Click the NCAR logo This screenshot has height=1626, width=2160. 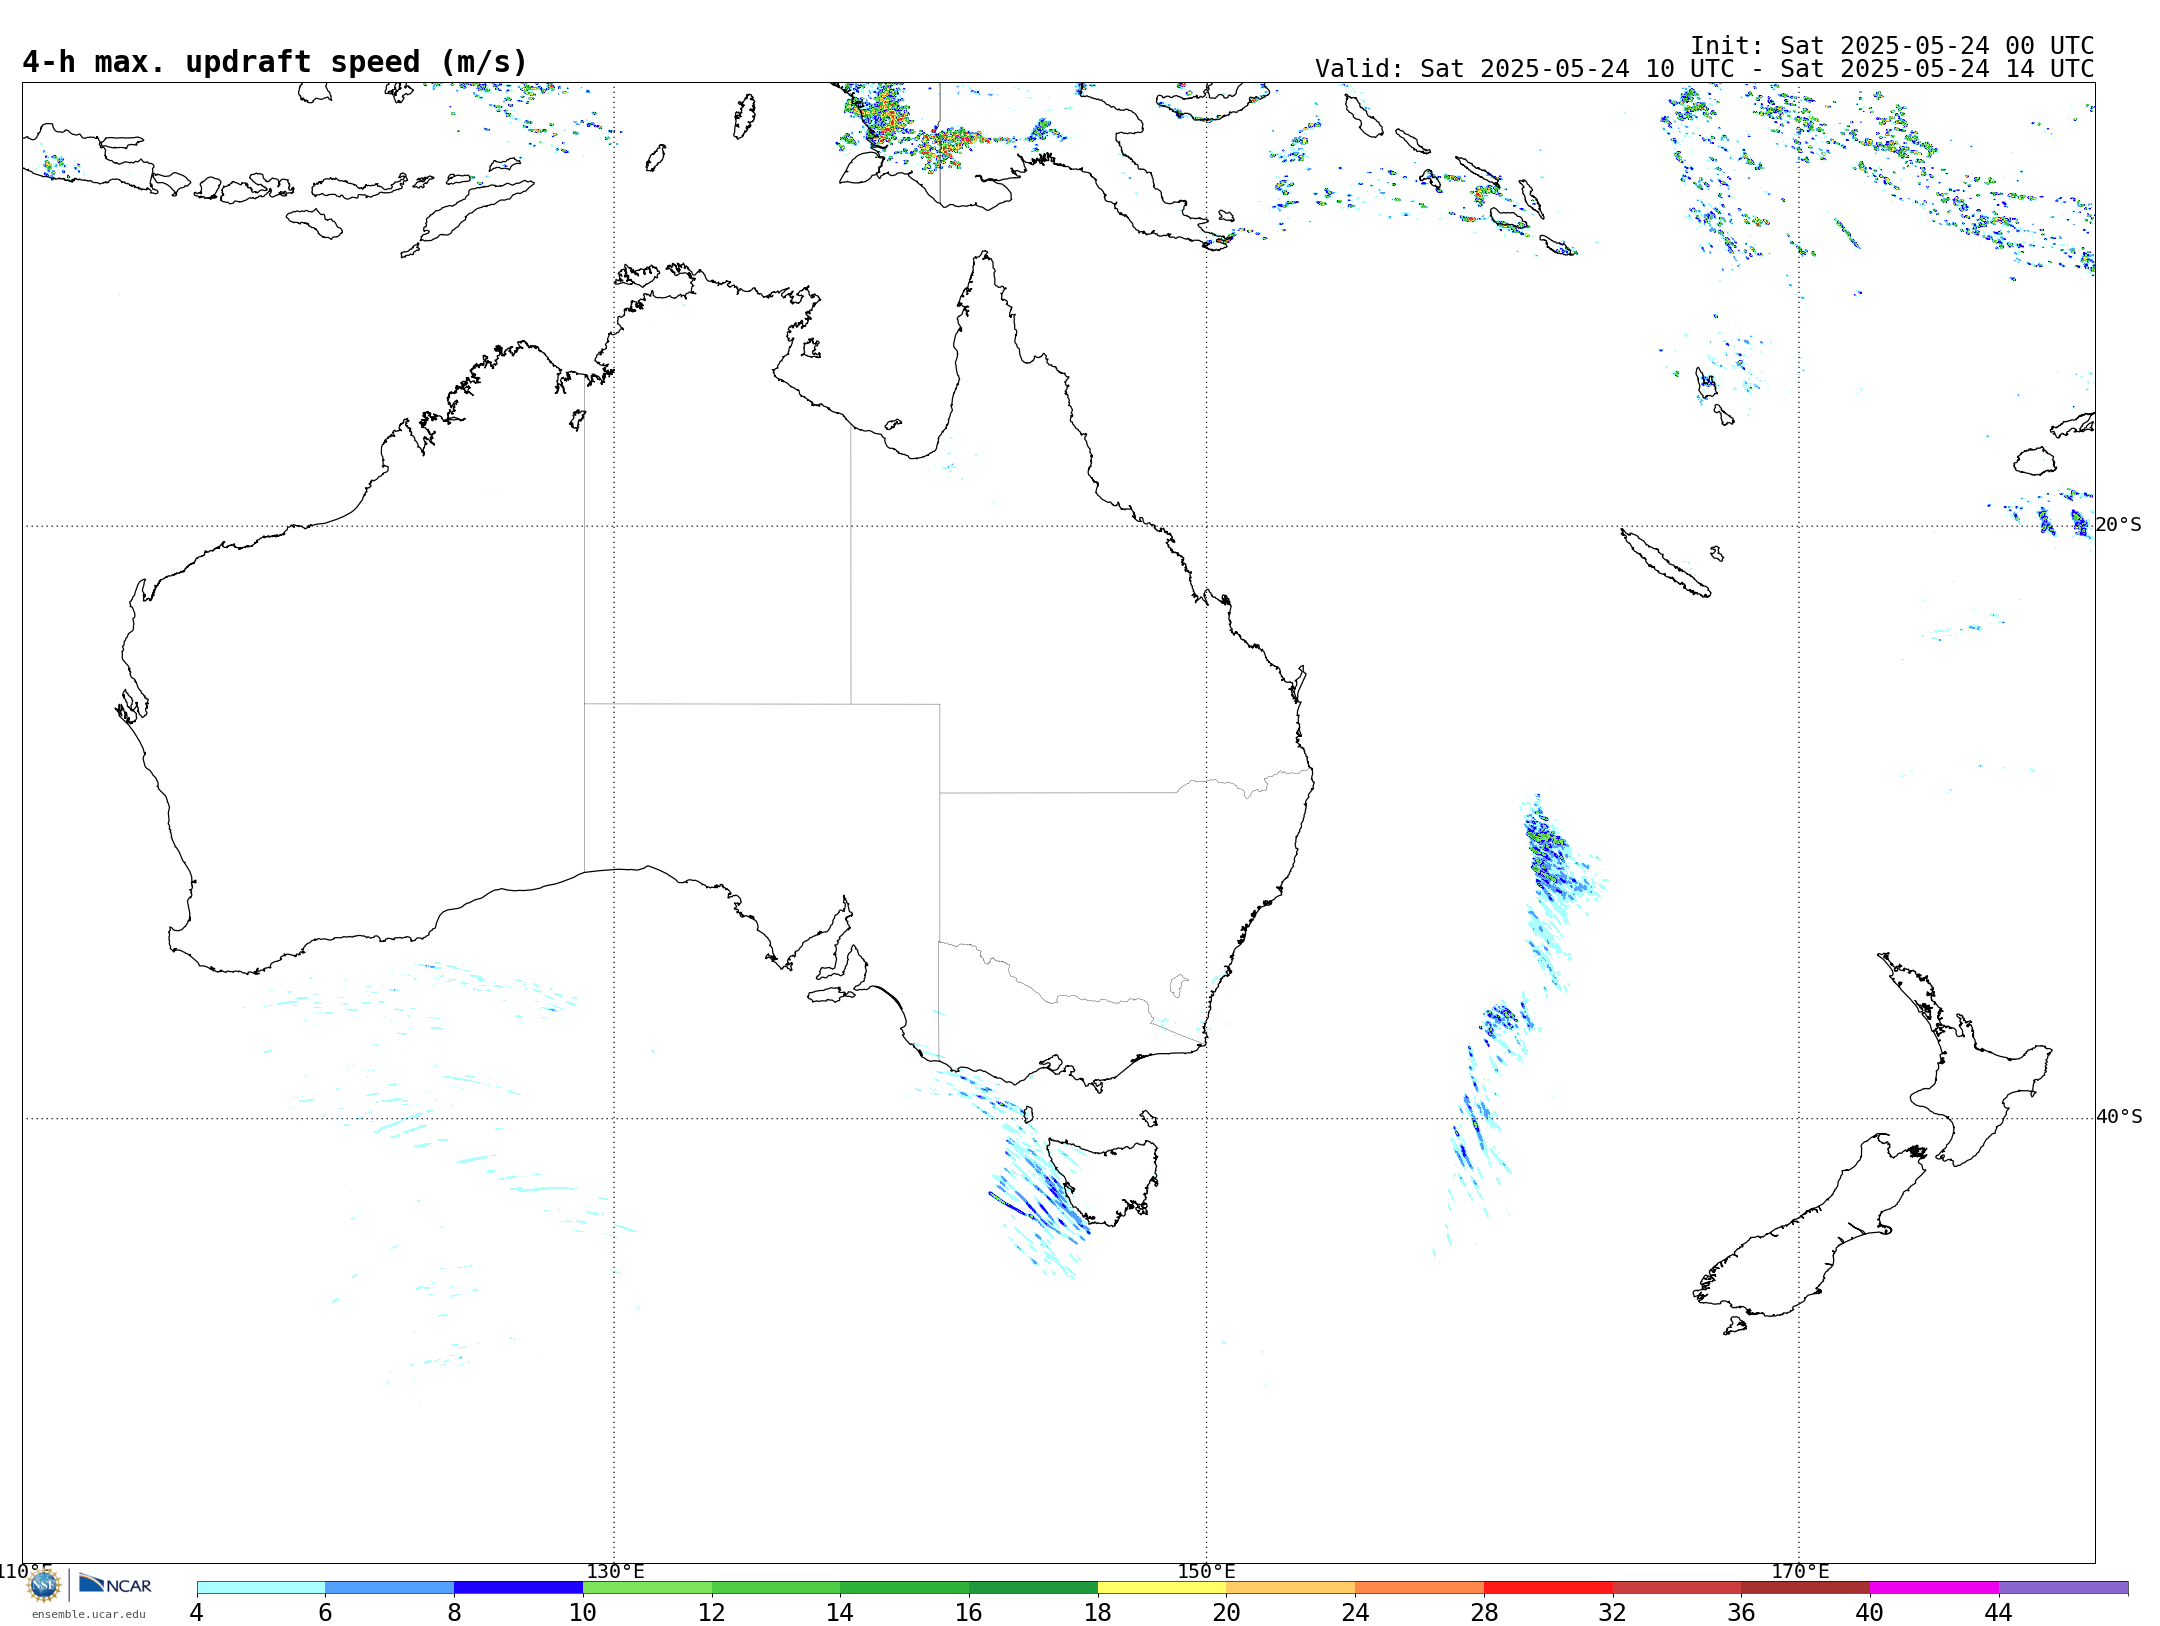click(115, 1584)
